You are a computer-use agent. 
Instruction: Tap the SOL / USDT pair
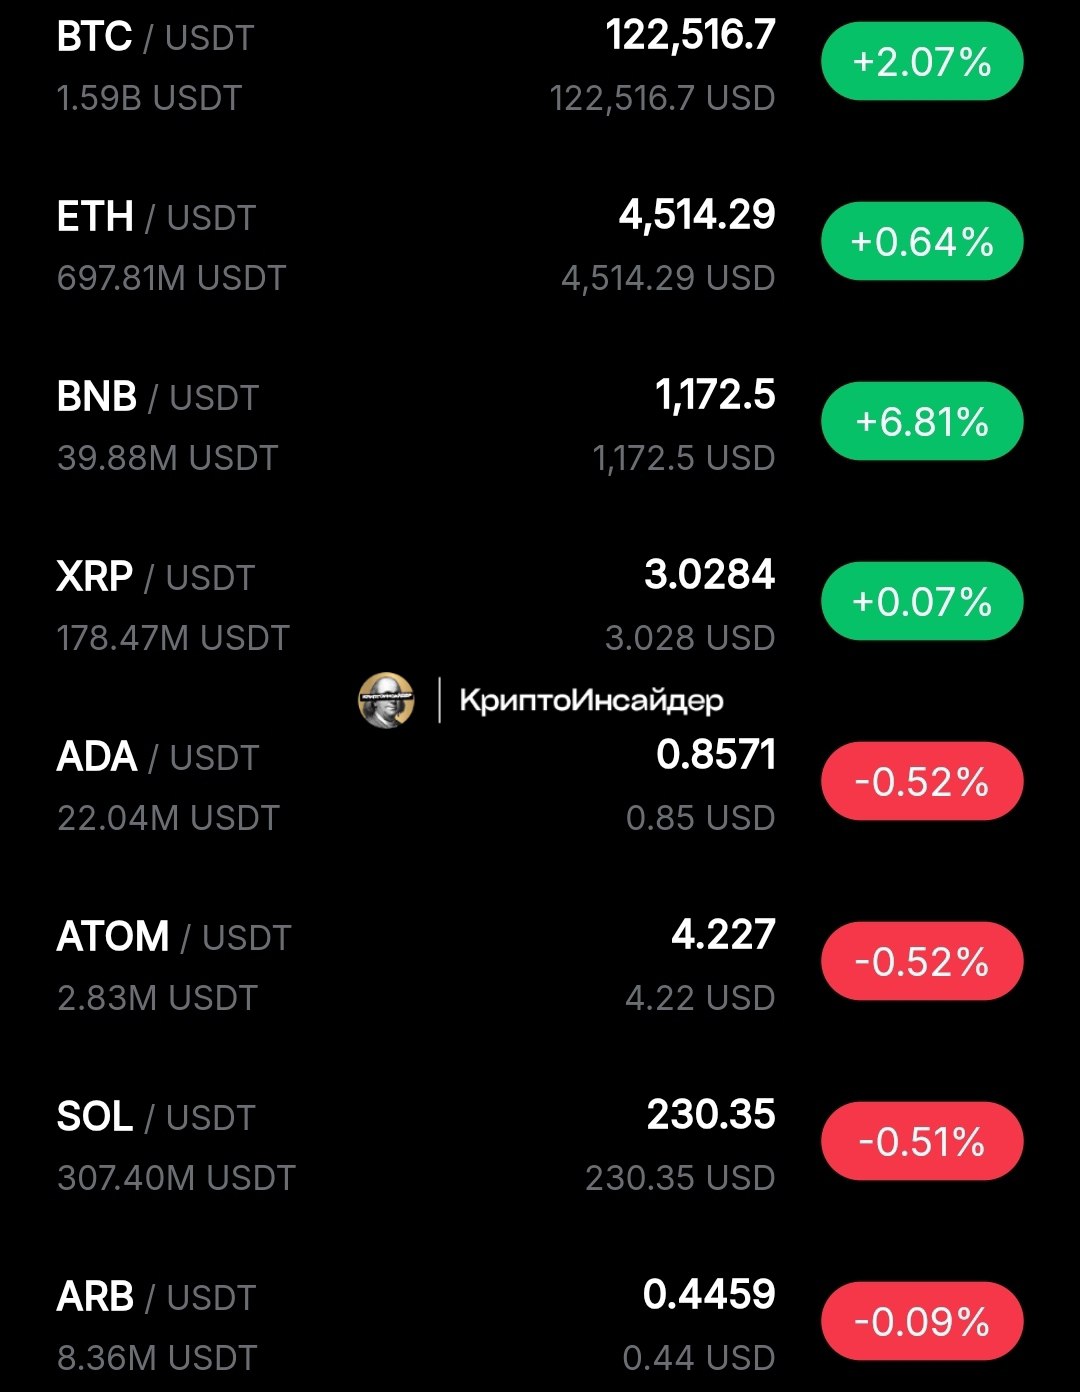click(156, 1118)
